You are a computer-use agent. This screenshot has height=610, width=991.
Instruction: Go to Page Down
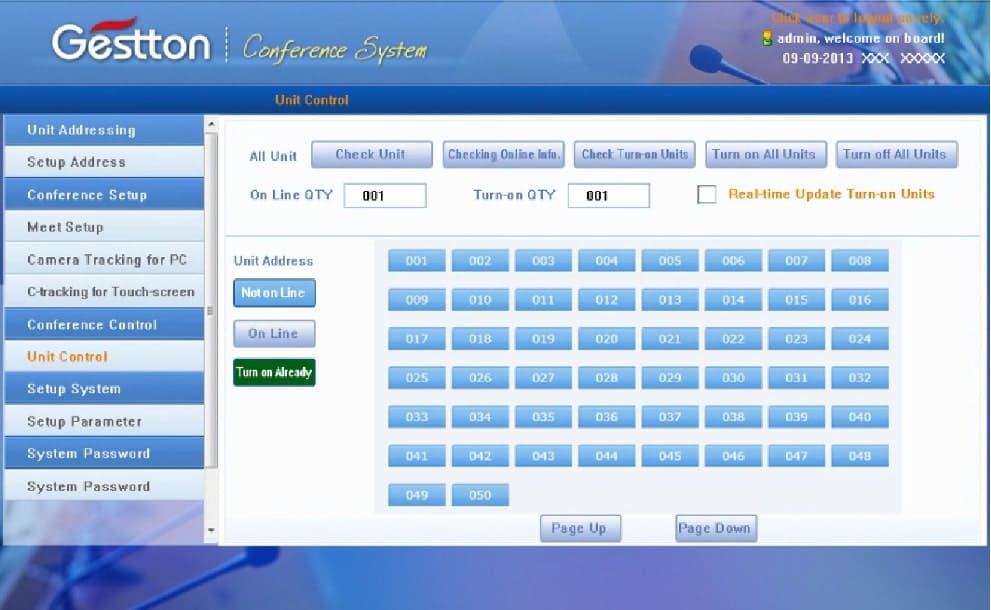point(715,528)
